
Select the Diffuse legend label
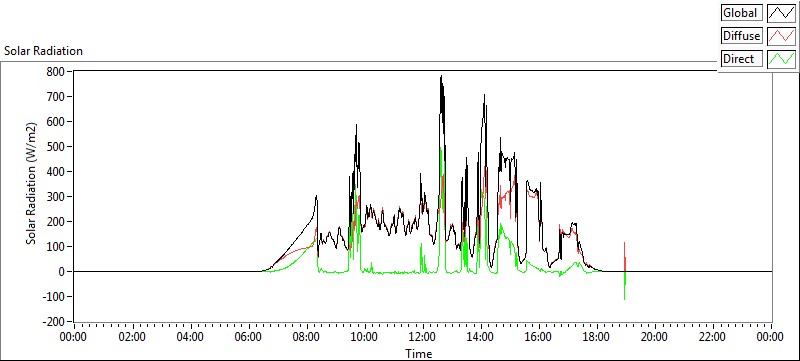[742, 36]
